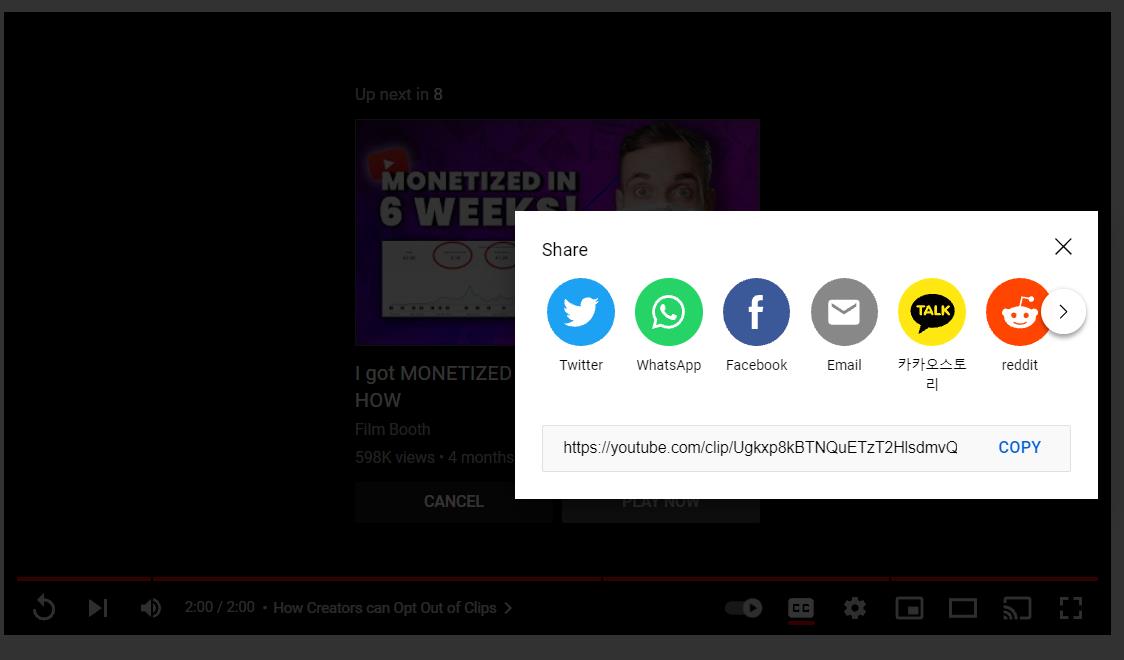The image size is (1124, 660).
Task: Open player settings gear icon
Action: [x=854, y=608]
